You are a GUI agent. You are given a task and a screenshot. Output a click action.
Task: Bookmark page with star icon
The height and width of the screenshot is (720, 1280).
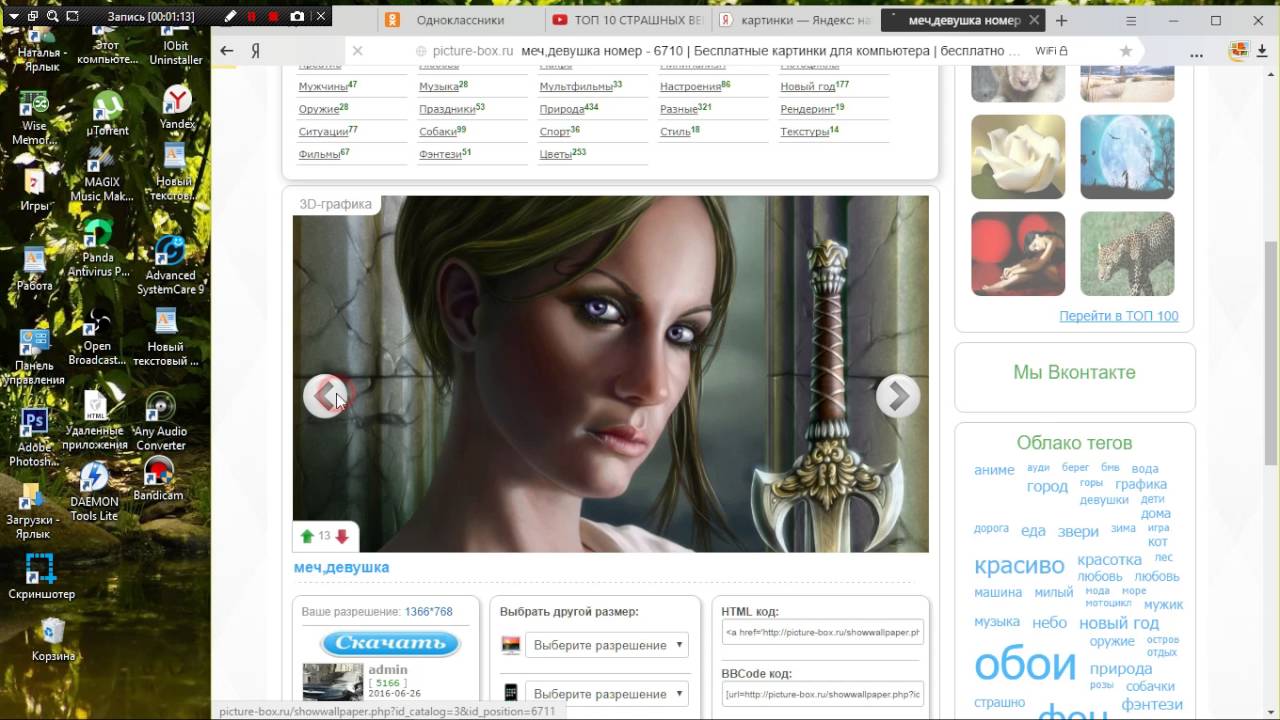pos(1126,50)
